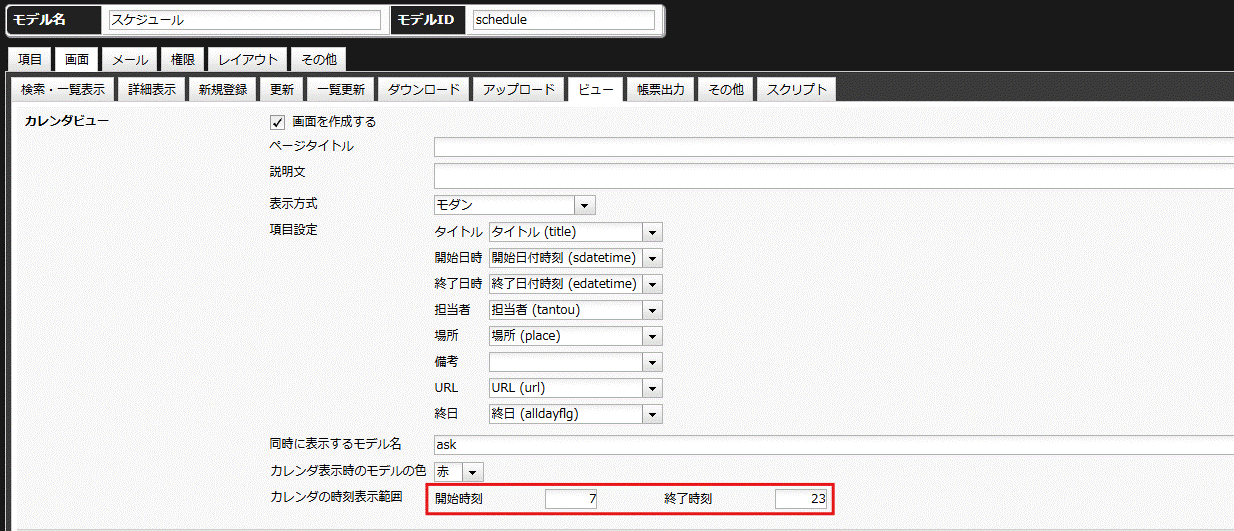The width and height of the screenshot is (1234, 531).
Task: Switch to the レイアウト tab
Action: click(249, 60)
